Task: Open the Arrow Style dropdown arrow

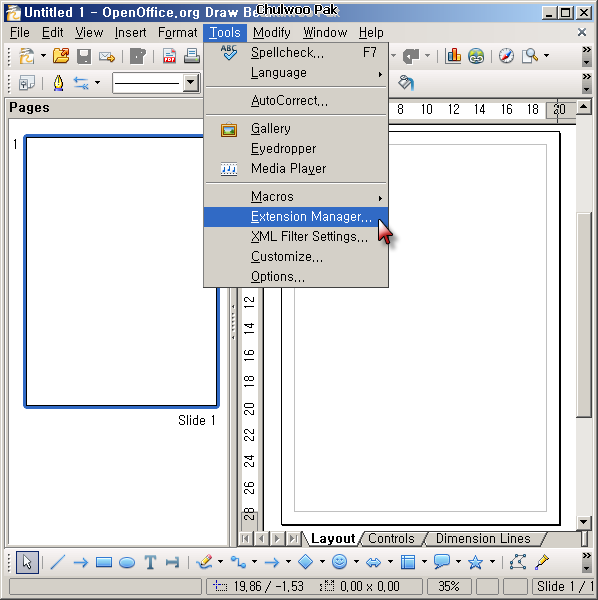Action: (x=98, y=82)
